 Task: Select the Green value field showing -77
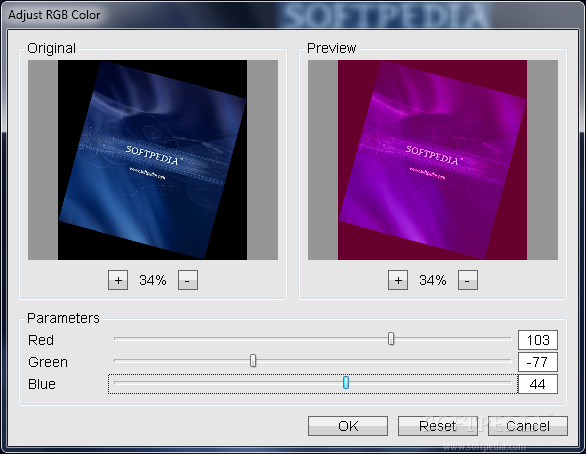(x=538, y=362)
